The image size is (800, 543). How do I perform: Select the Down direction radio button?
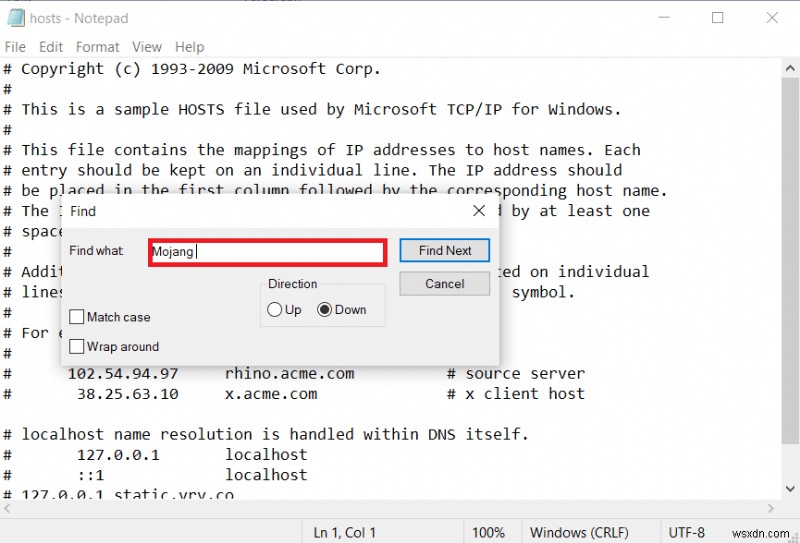click(x=324, y=310)
